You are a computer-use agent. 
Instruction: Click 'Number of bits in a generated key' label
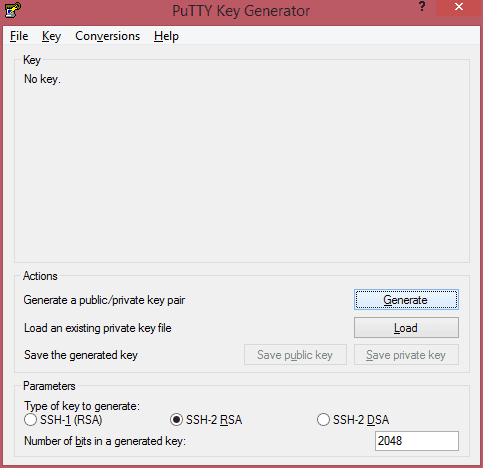105,441
